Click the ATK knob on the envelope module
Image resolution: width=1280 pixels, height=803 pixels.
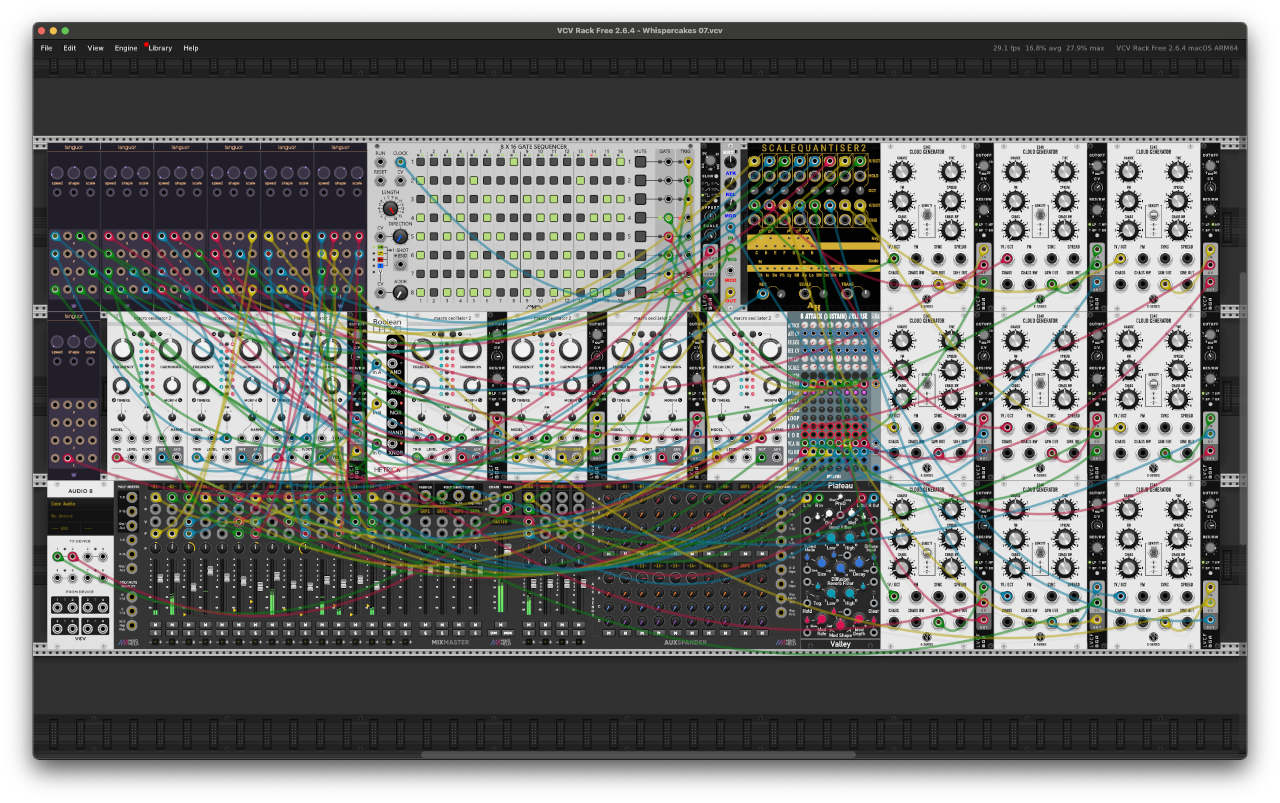(731, 162)
